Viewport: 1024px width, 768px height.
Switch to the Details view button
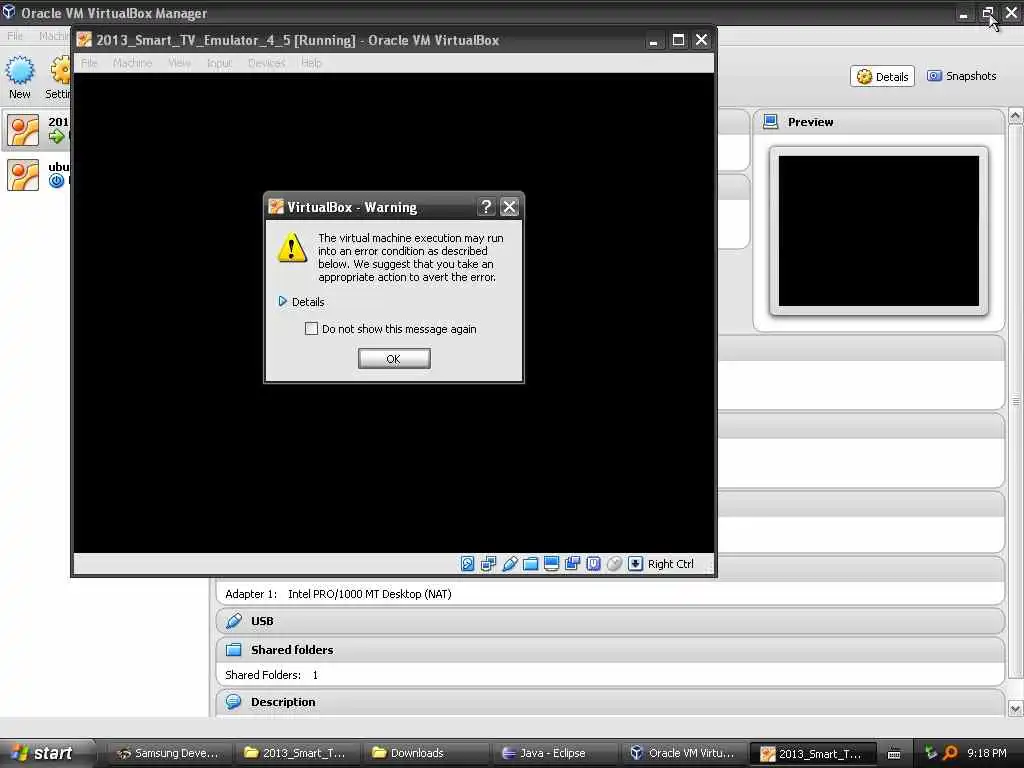(x=882, y=76)
